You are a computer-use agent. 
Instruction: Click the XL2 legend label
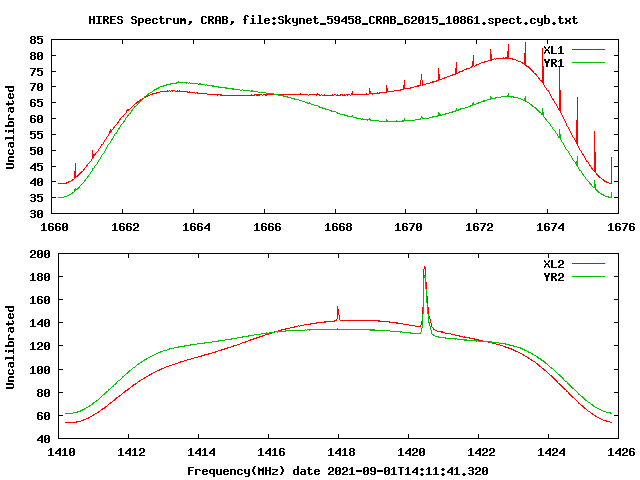(554, 264)
